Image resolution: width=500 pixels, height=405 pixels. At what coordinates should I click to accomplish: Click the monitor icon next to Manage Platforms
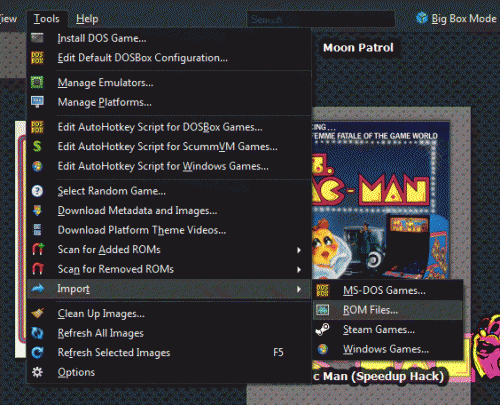[x=37, y=102]
